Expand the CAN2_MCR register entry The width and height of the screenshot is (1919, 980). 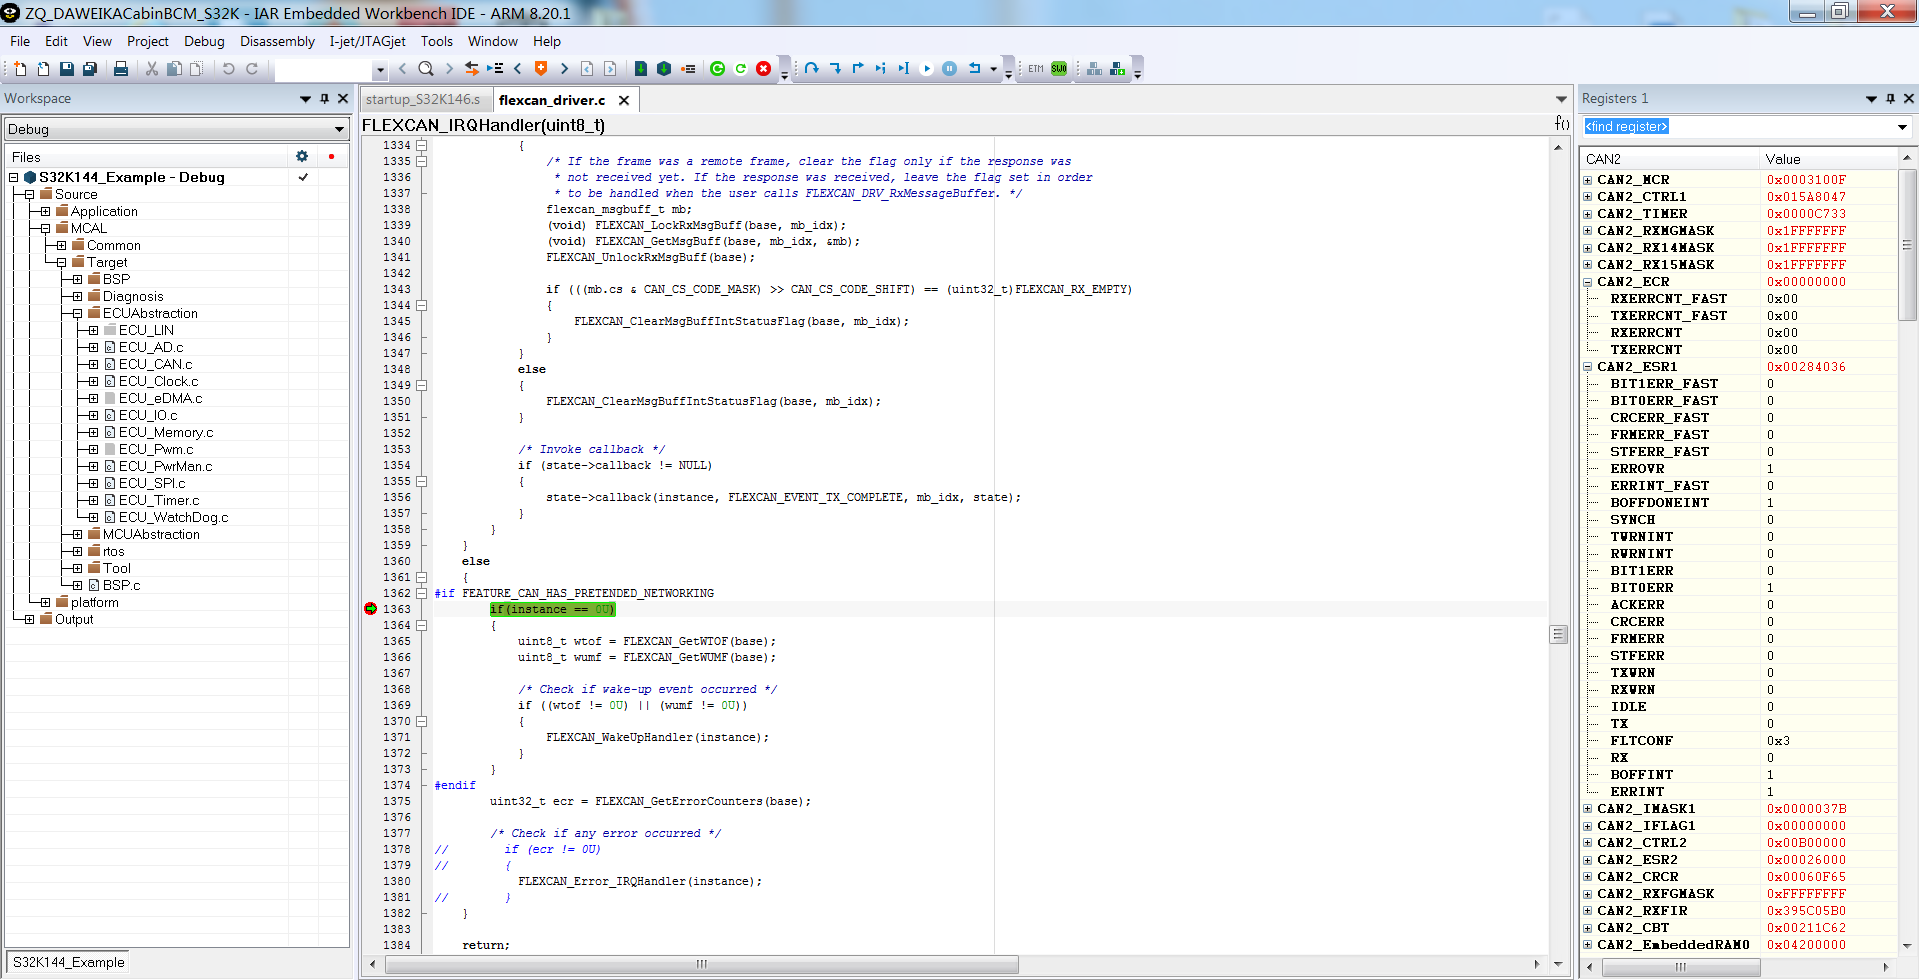(x=1587, y=180)
